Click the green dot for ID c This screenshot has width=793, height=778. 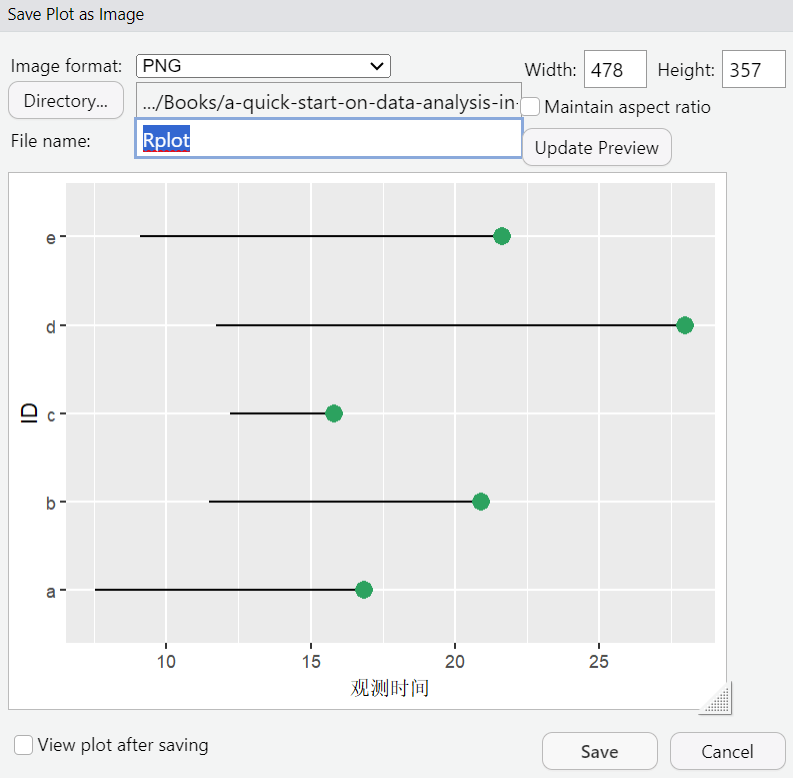[334, 413]
